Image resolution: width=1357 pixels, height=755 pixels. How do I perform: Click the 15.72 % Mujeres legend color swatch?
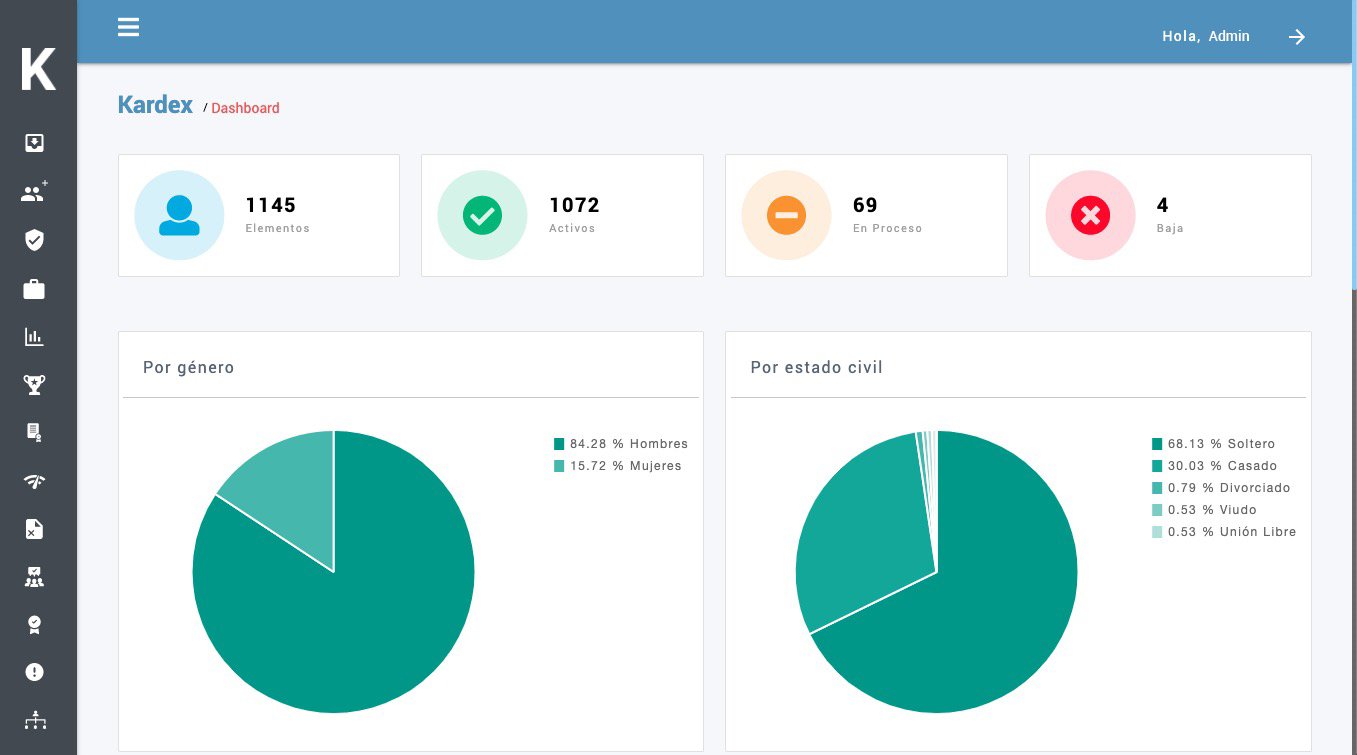pos(559,466)
